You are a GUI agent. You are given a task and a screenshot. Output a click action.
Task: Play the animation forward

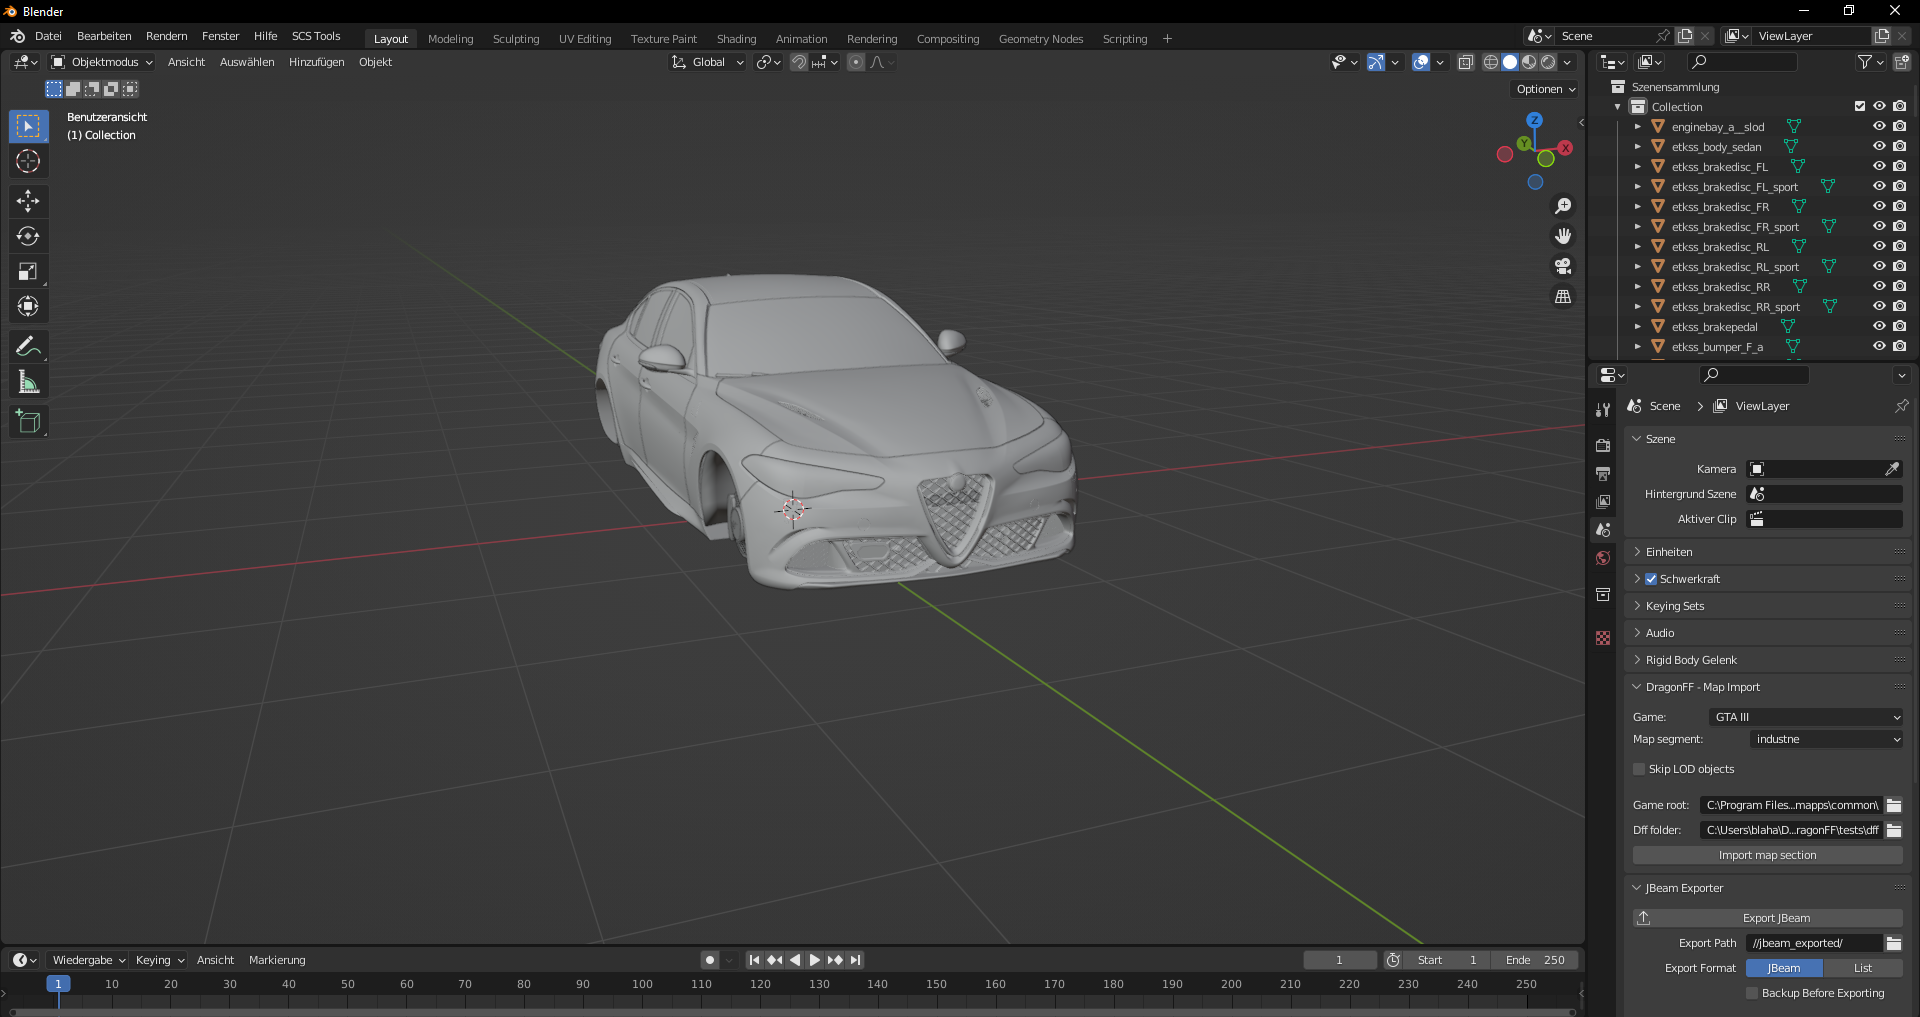click(x=814, y=960)
